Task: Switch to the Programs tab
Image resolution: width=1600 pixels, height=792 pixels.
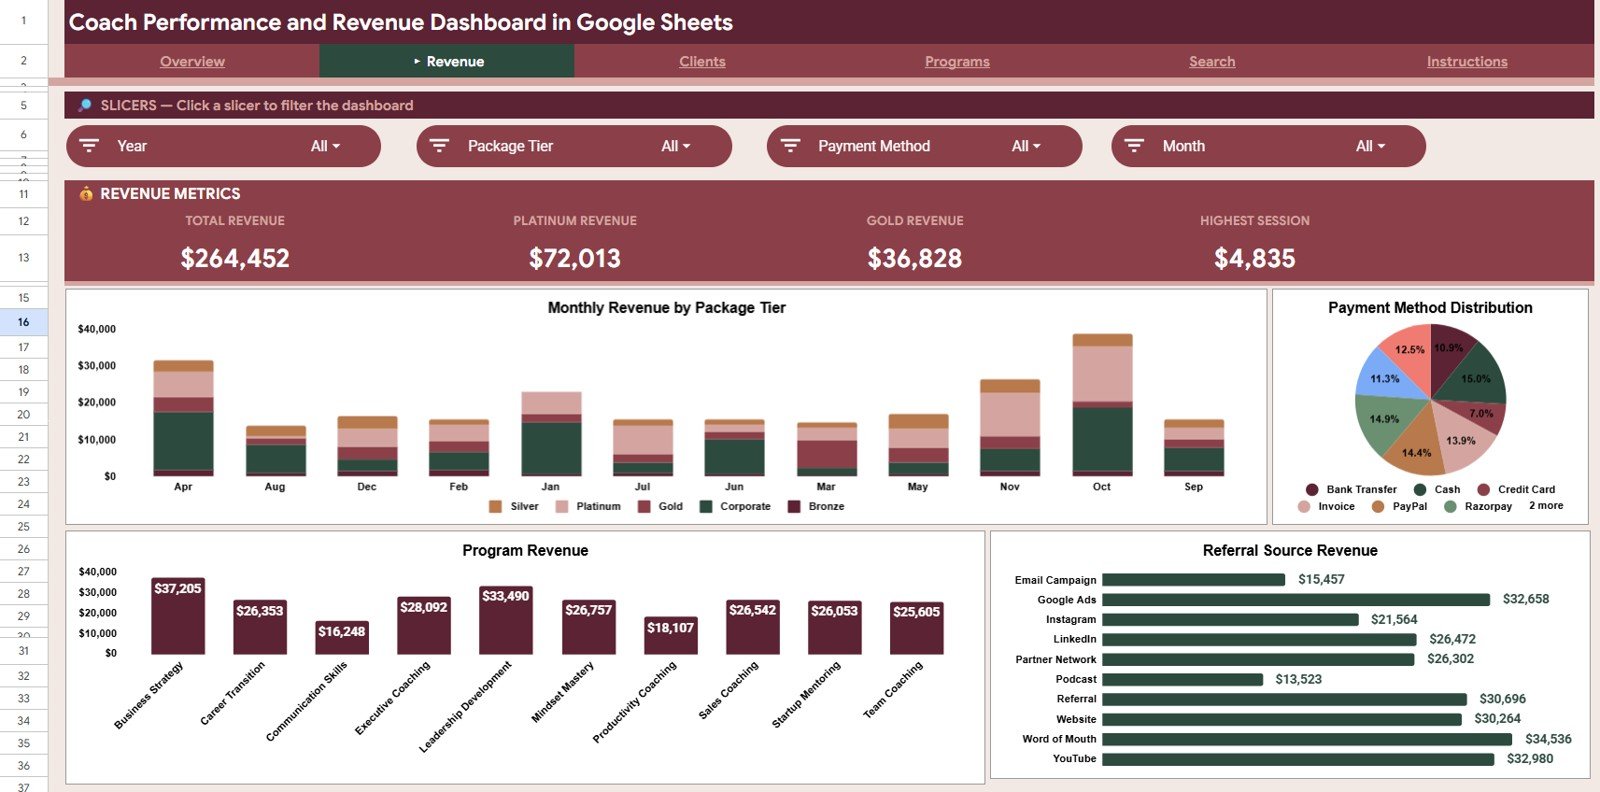Action: pos(957,61)
